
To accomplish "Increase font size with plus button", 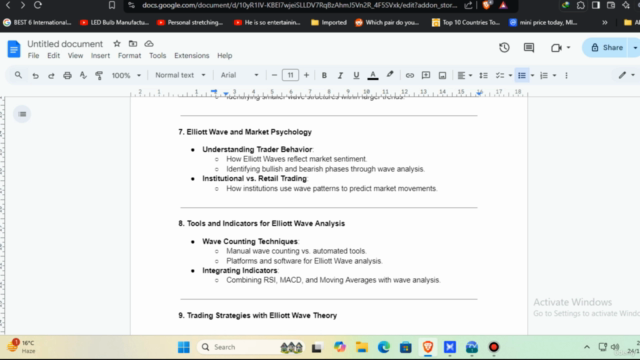I will coord(306,75).
